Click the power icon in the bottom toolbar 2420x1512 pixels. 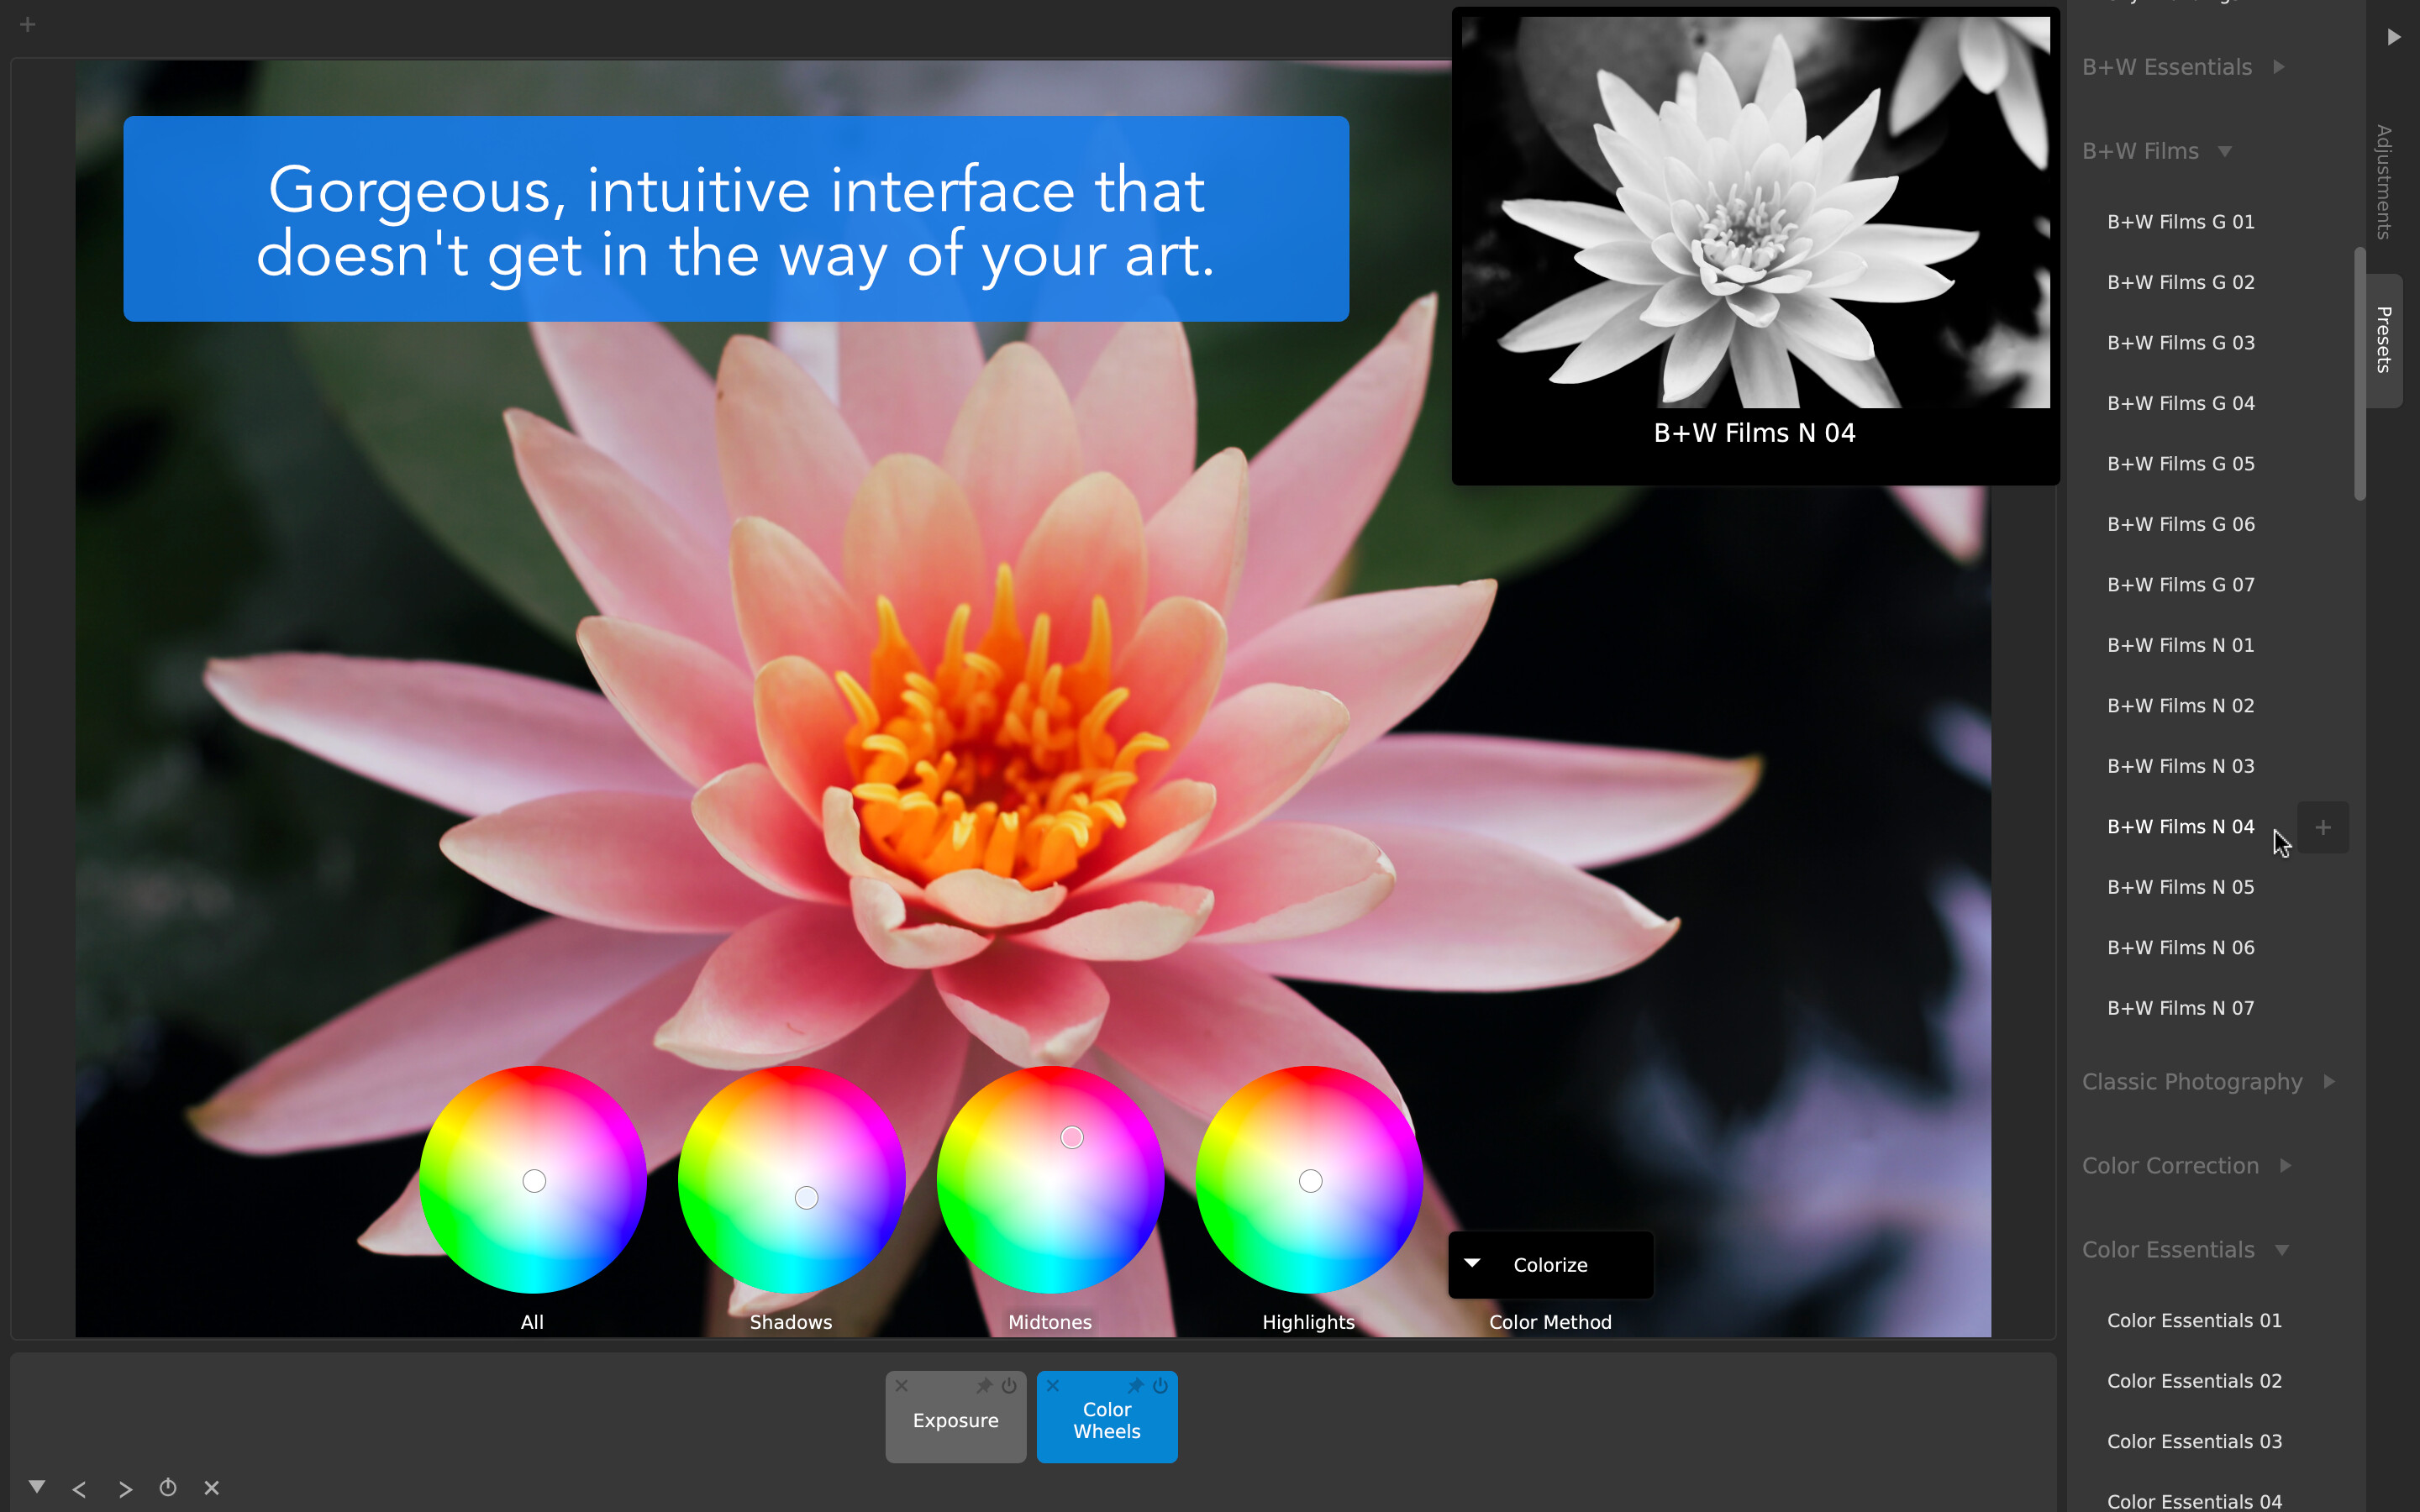pyautogui.click(x=168, y=1488)
